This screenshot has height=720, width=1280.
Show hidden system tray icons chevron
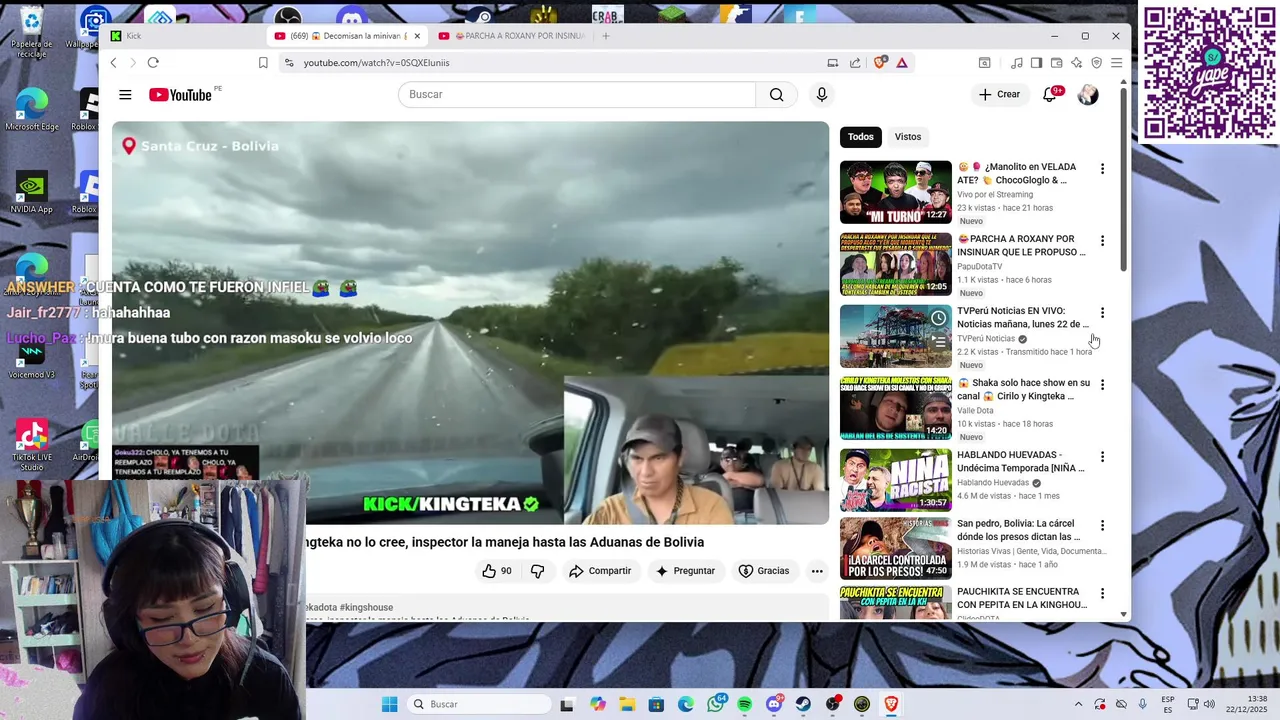click(x=1078, y=704)
